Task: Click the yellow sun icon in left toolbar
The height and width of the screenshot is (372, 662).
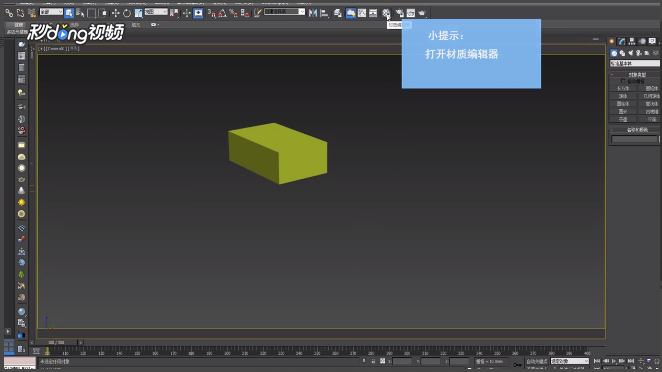Action: coord(21,203)
